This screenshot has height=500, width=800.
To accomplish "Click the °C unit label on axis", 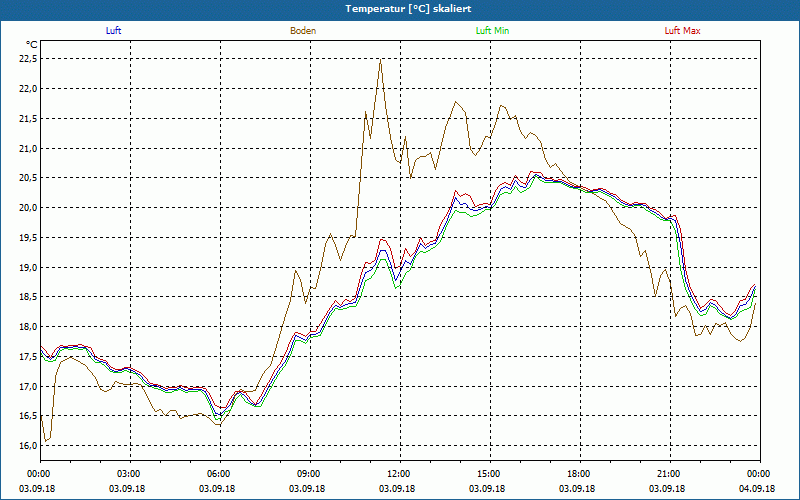I will [x=32, y=45].
